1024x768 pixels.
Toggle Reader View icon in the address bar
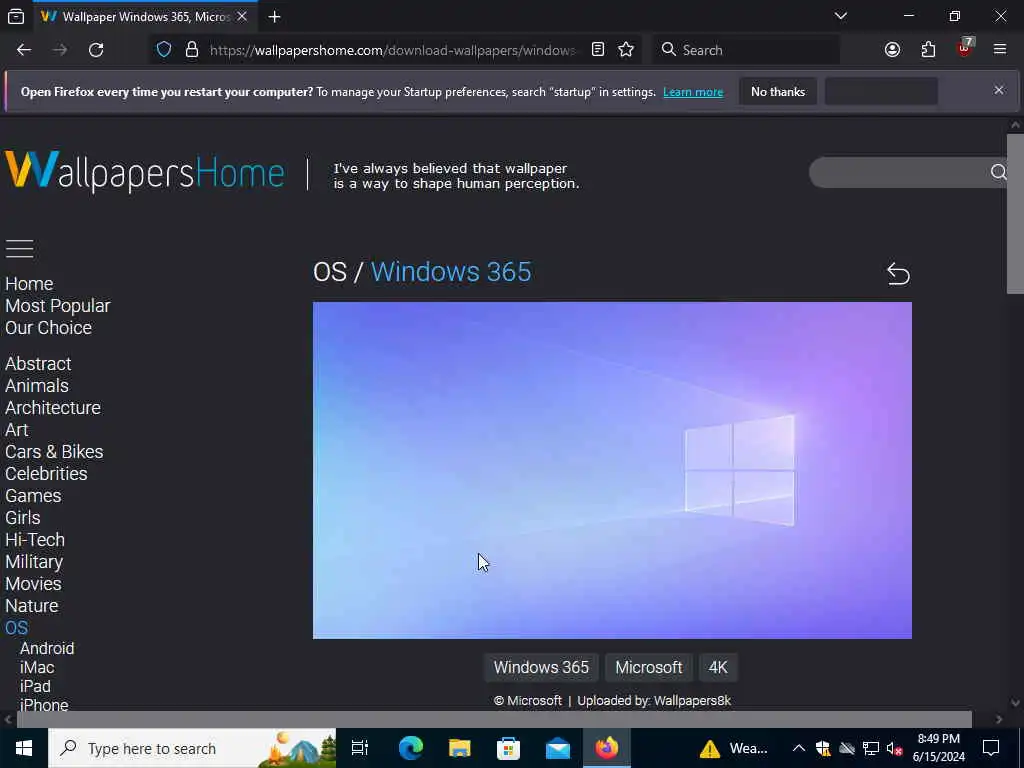[598, 50]
